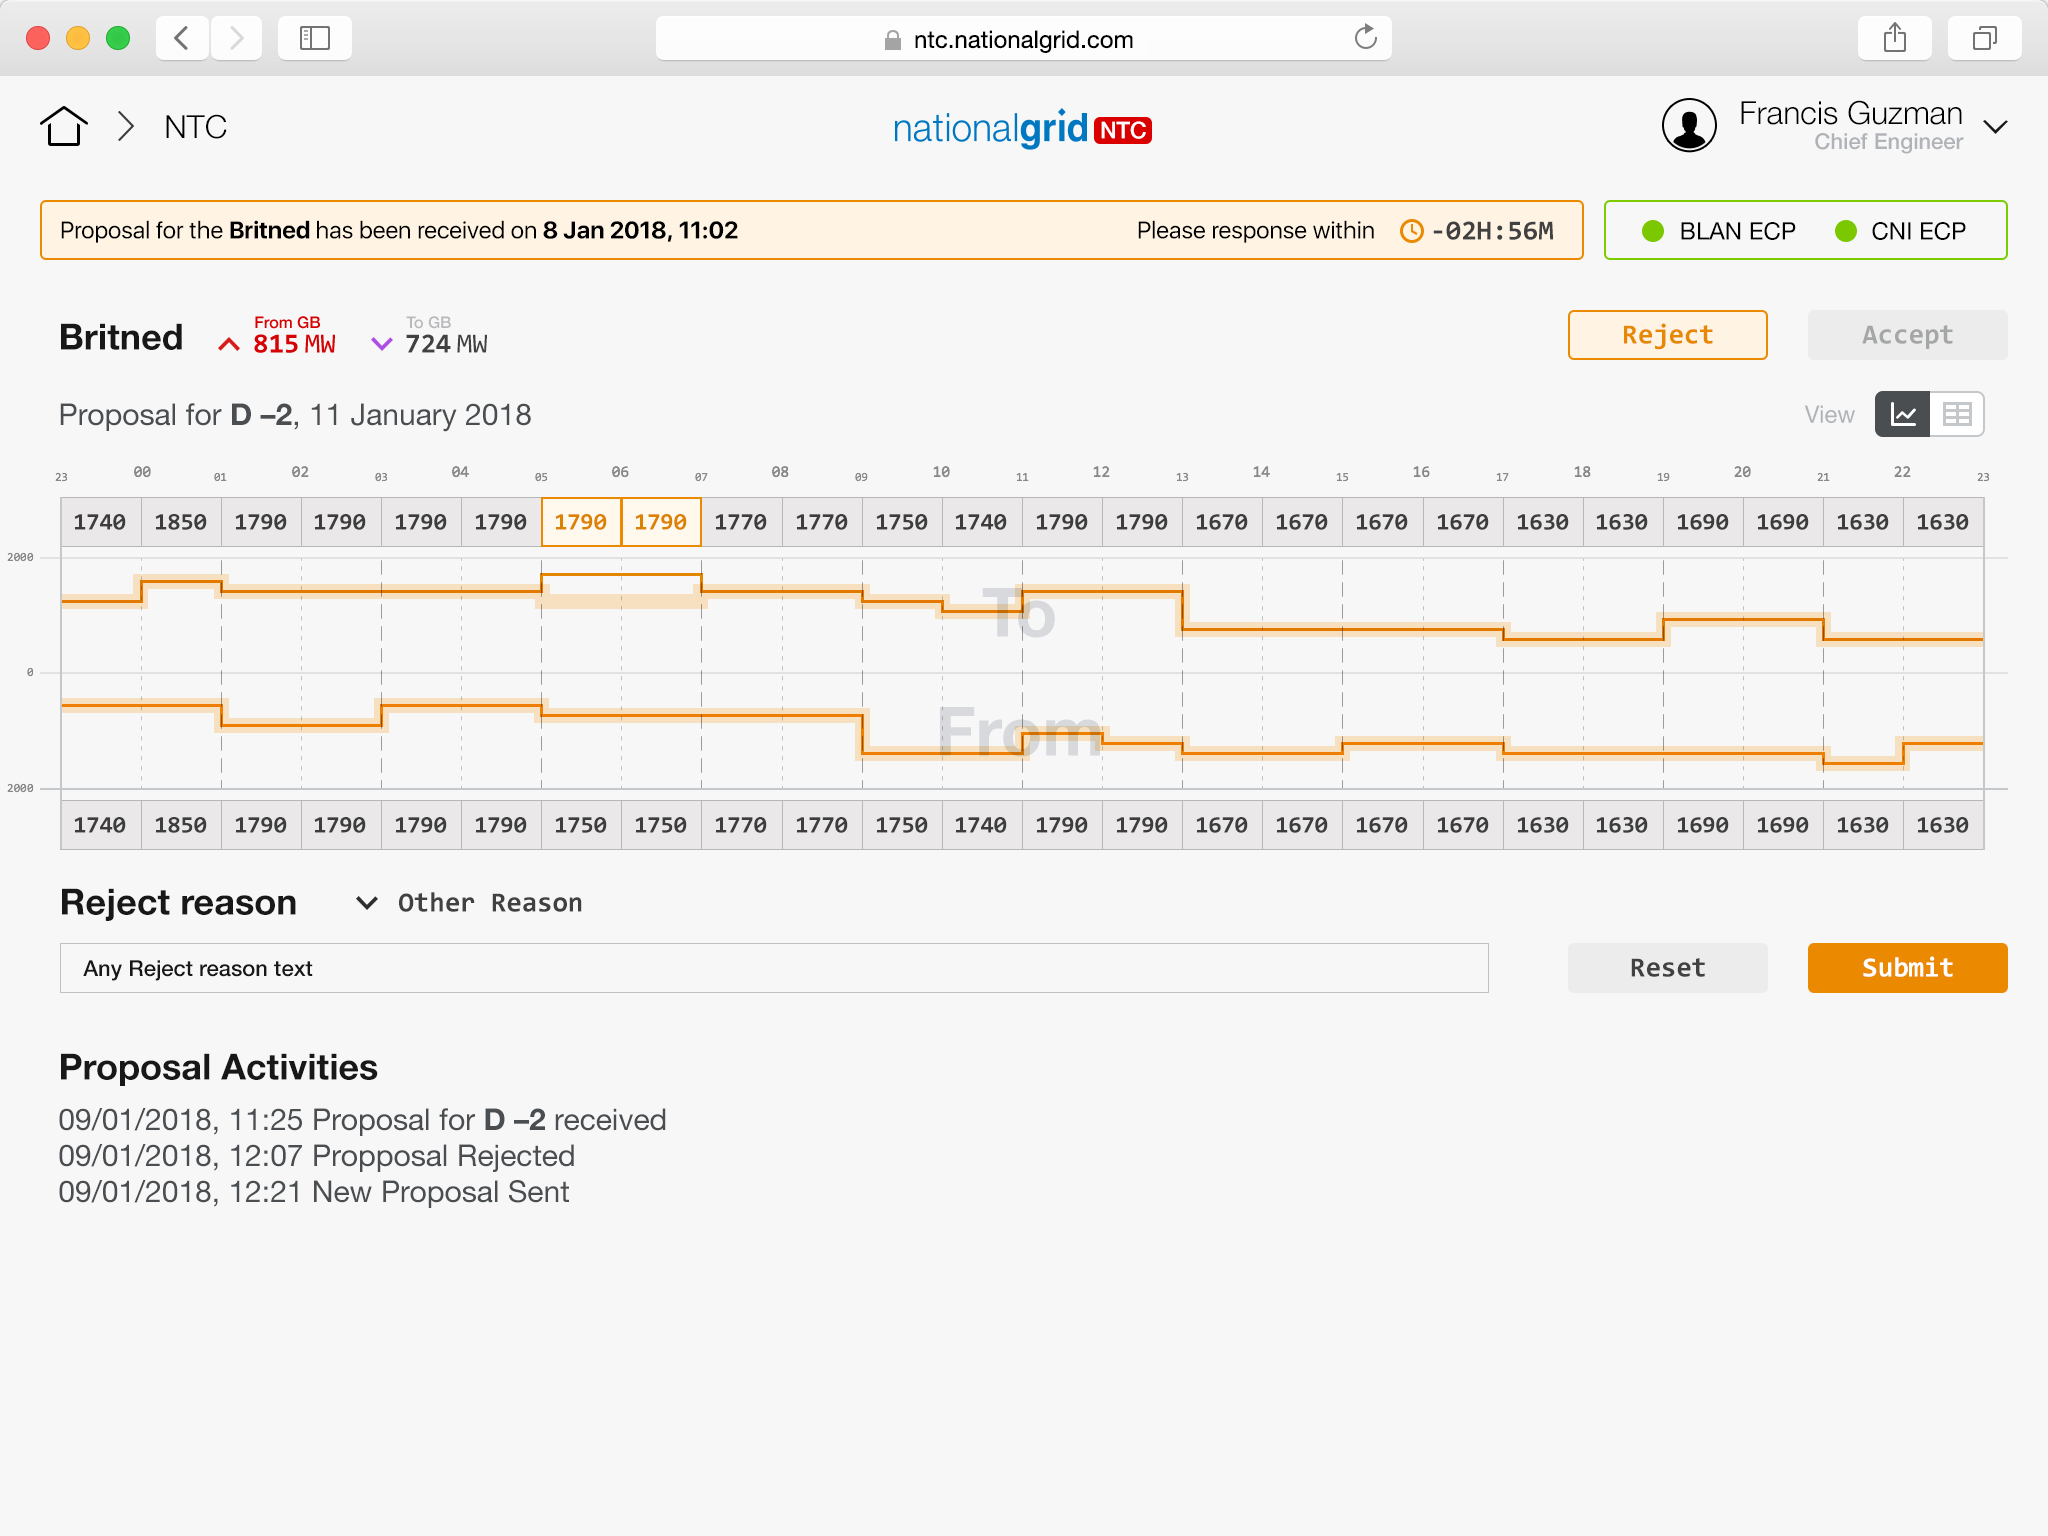Image resolution: width=2048 pixels, height=1536 pixels.
Task: Click the page reload icon
Action: point(1365,39)
